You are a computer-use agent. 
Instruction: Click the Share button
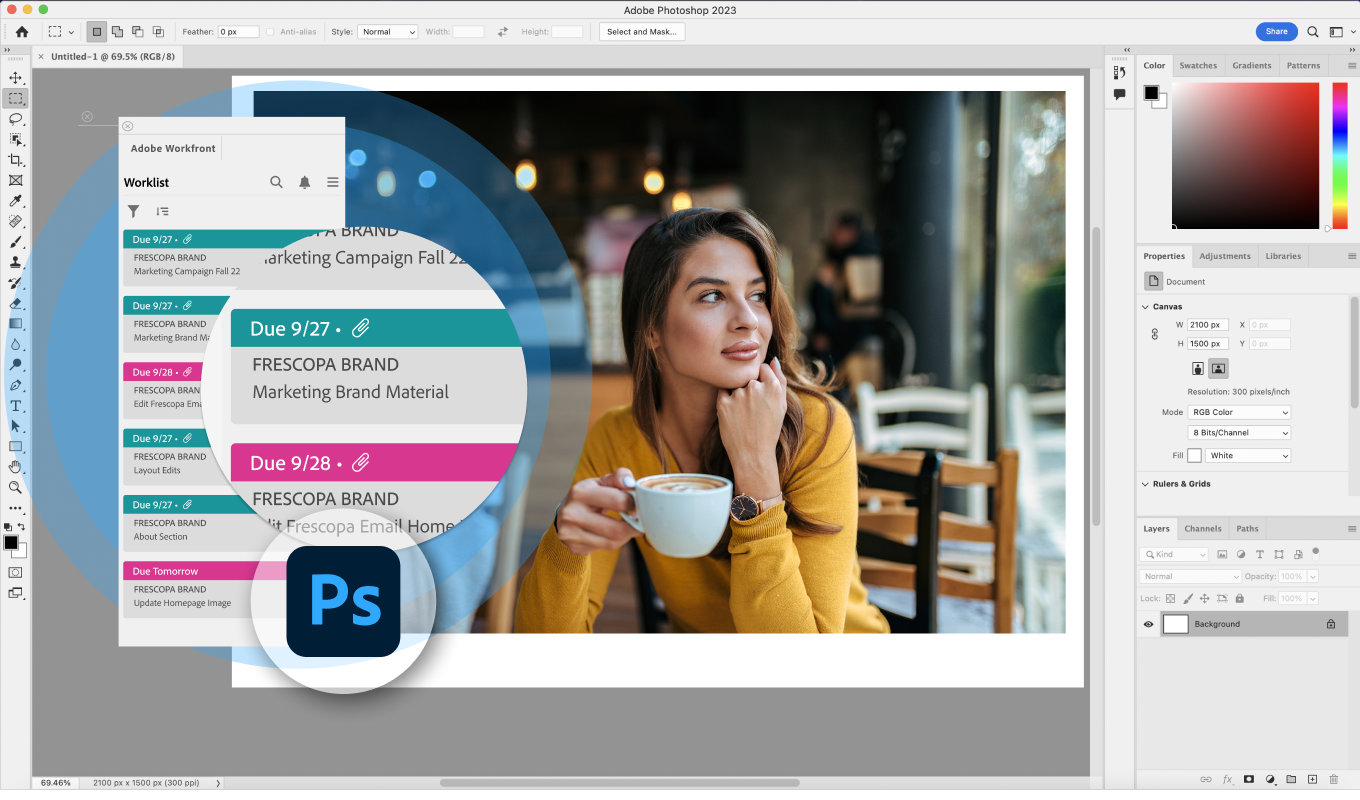click(x=1276, y=32)
